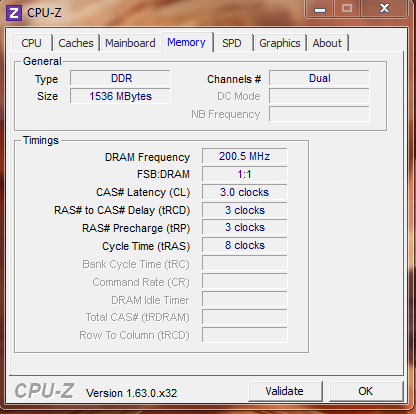Click the Memory tab

[x=186, y=42]
